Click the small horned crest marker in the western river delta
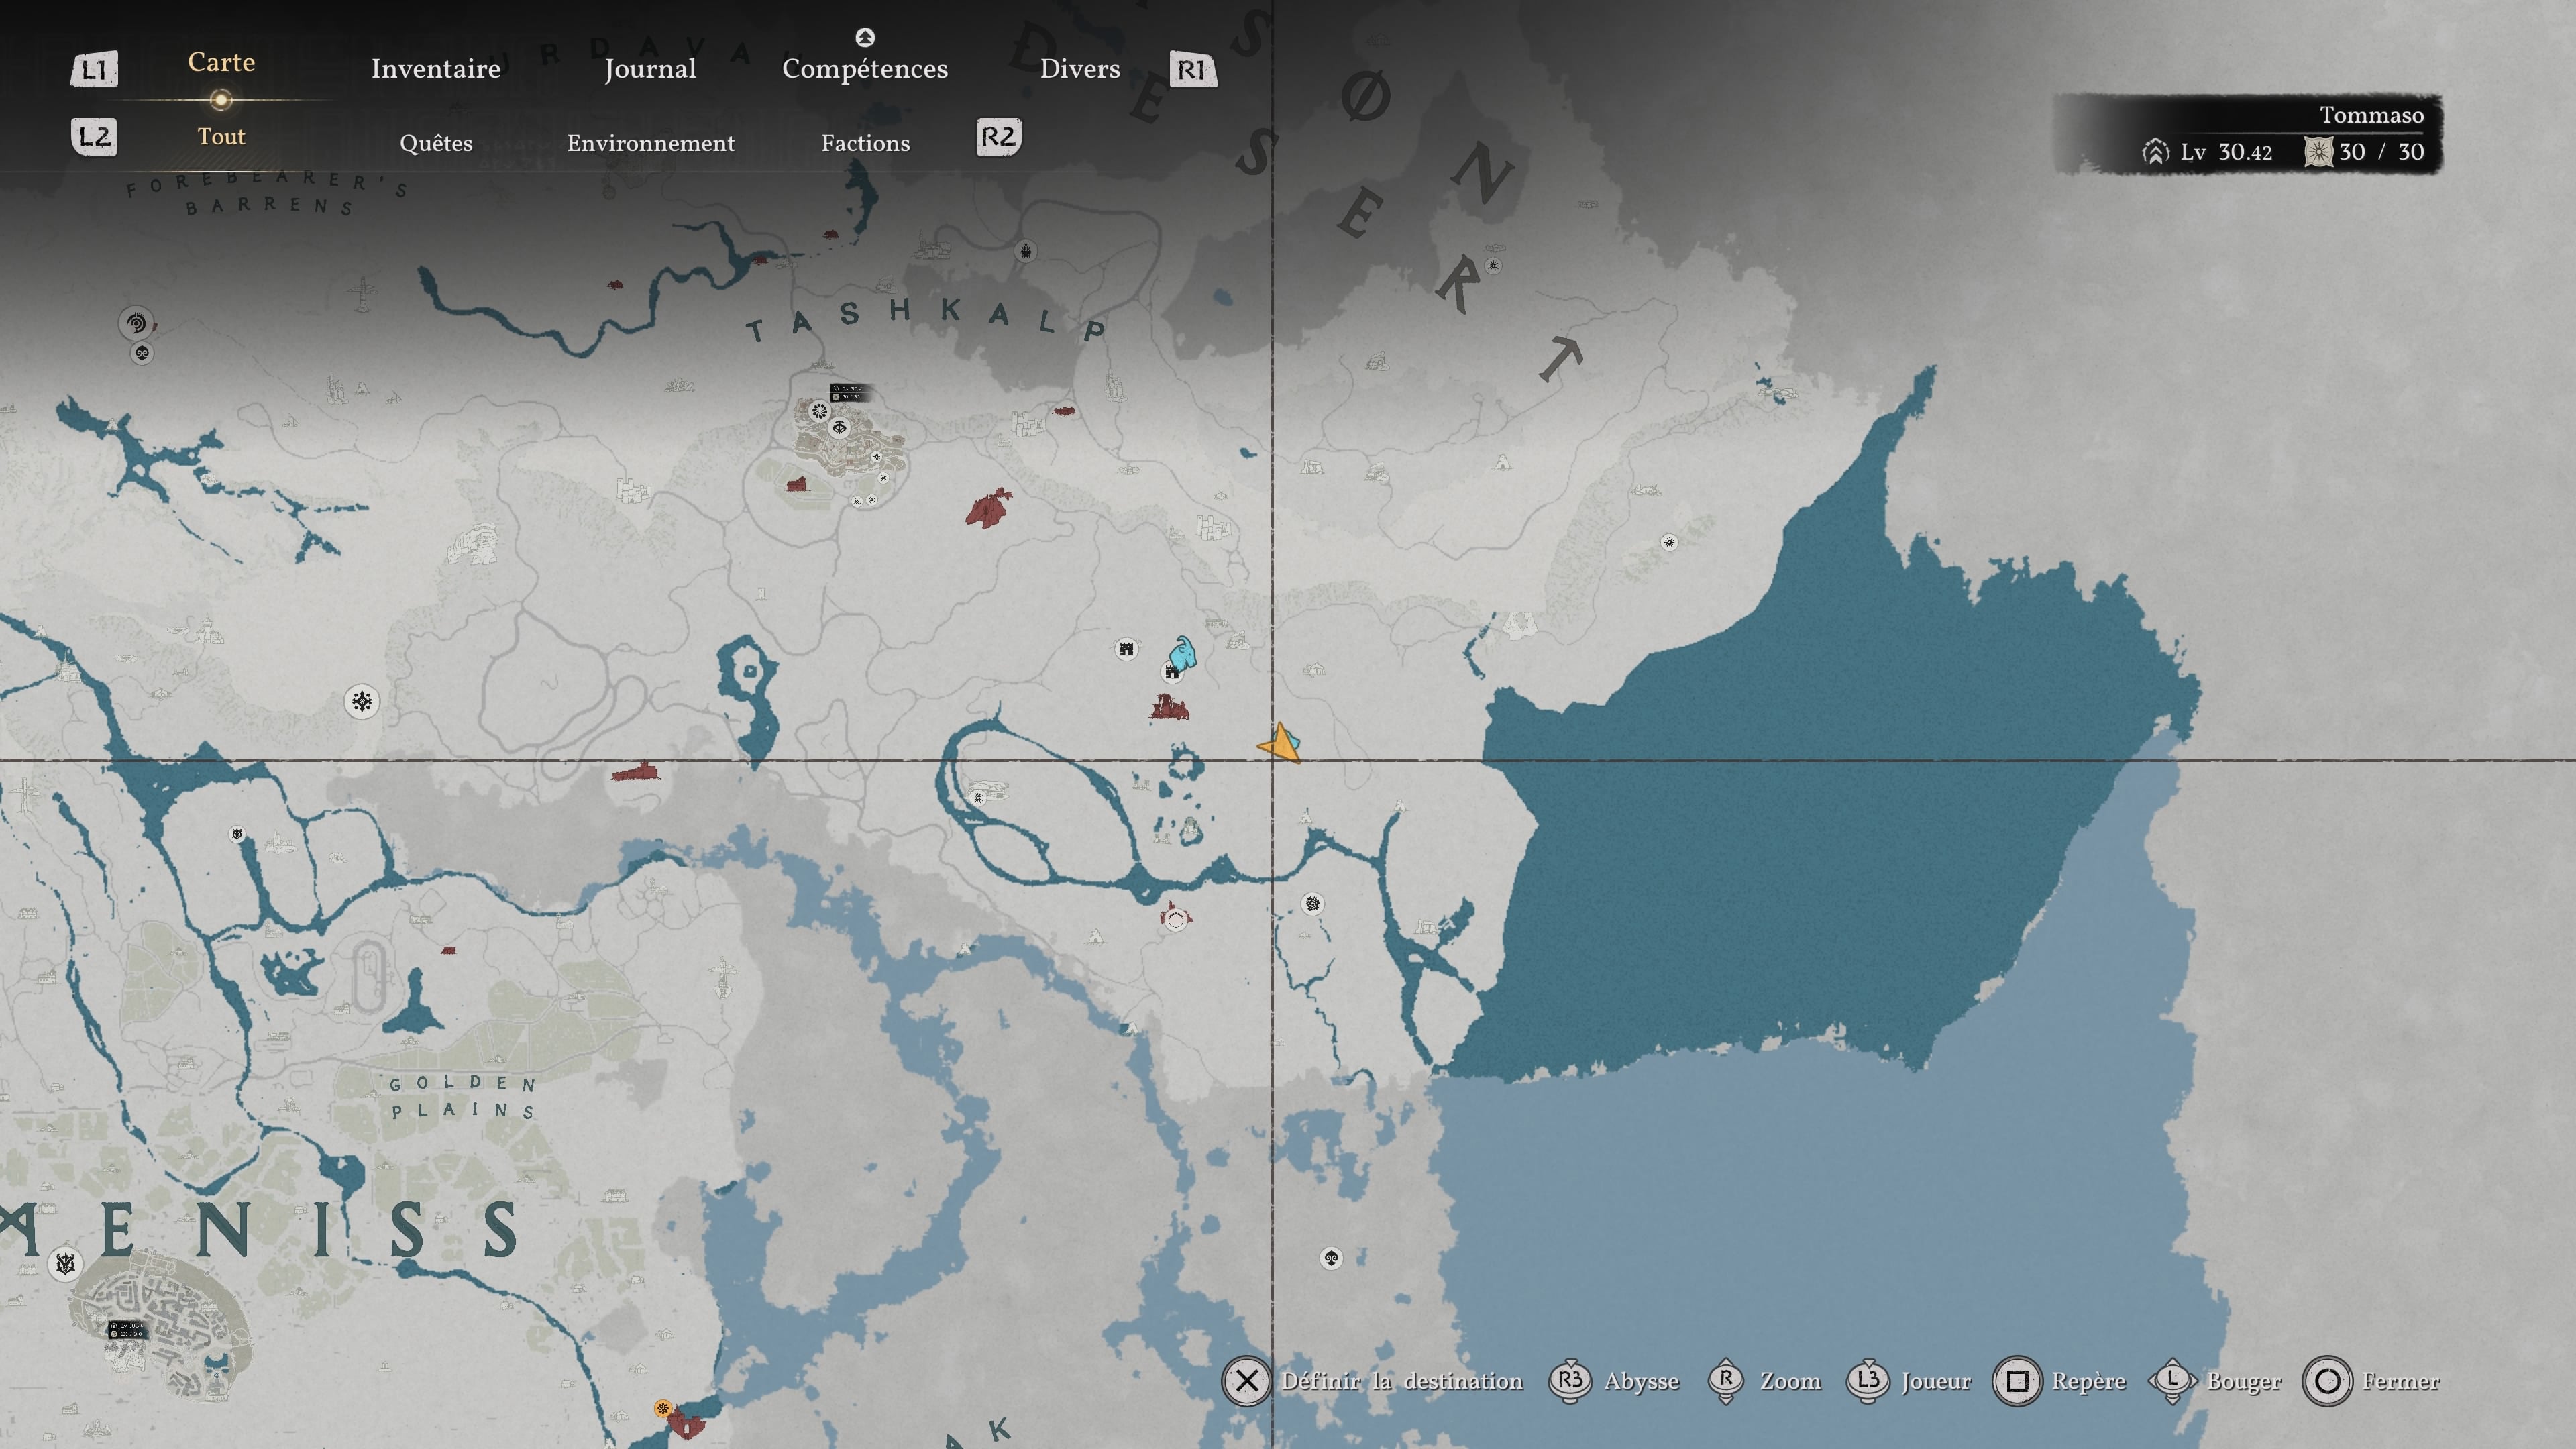The image size is (2576, 1449). point(237,834)
